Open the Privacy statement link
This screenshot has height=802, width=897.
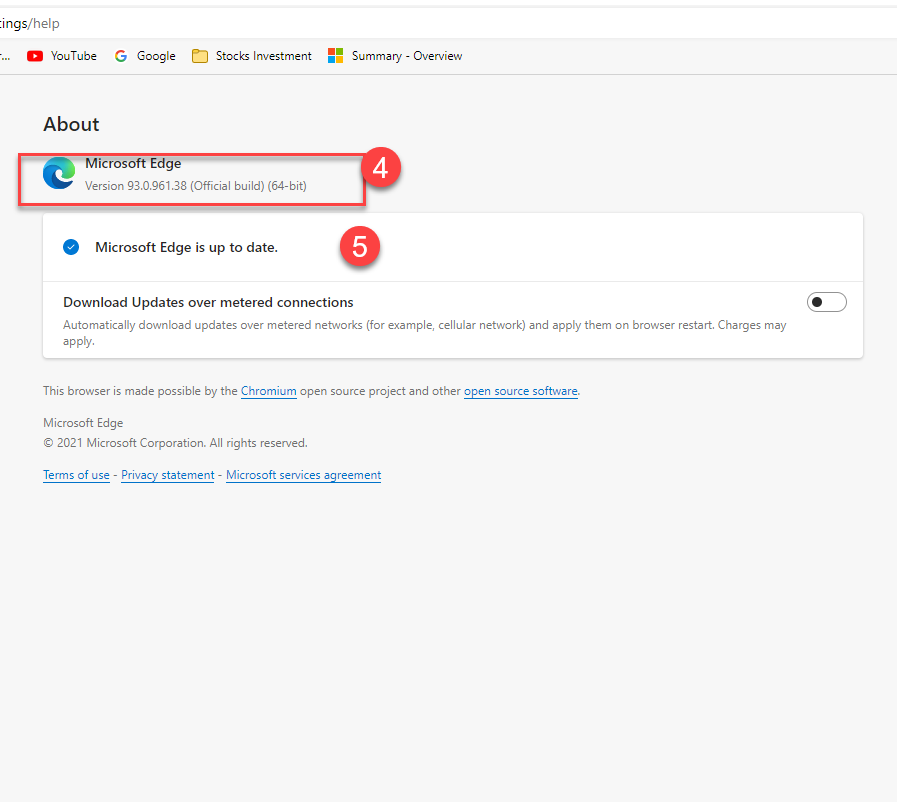click(x=168, y=475)
